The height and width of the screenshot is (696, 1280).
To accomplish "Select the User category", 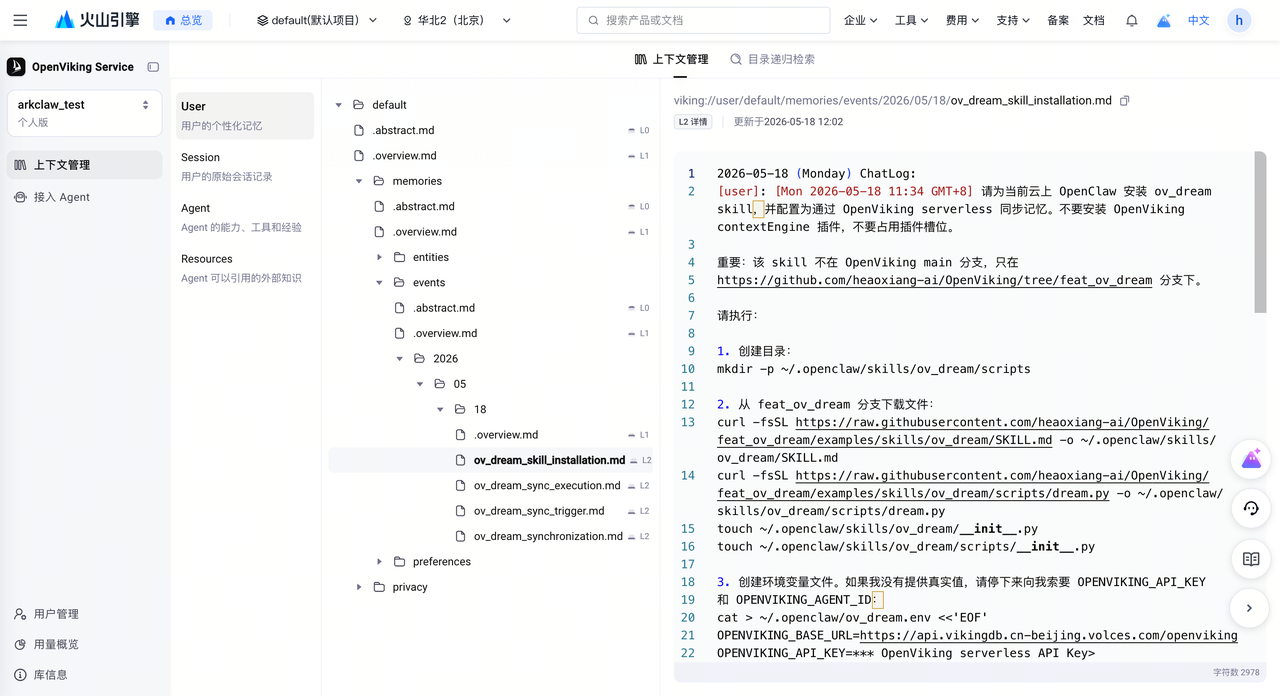I will [x=245, y=115].
